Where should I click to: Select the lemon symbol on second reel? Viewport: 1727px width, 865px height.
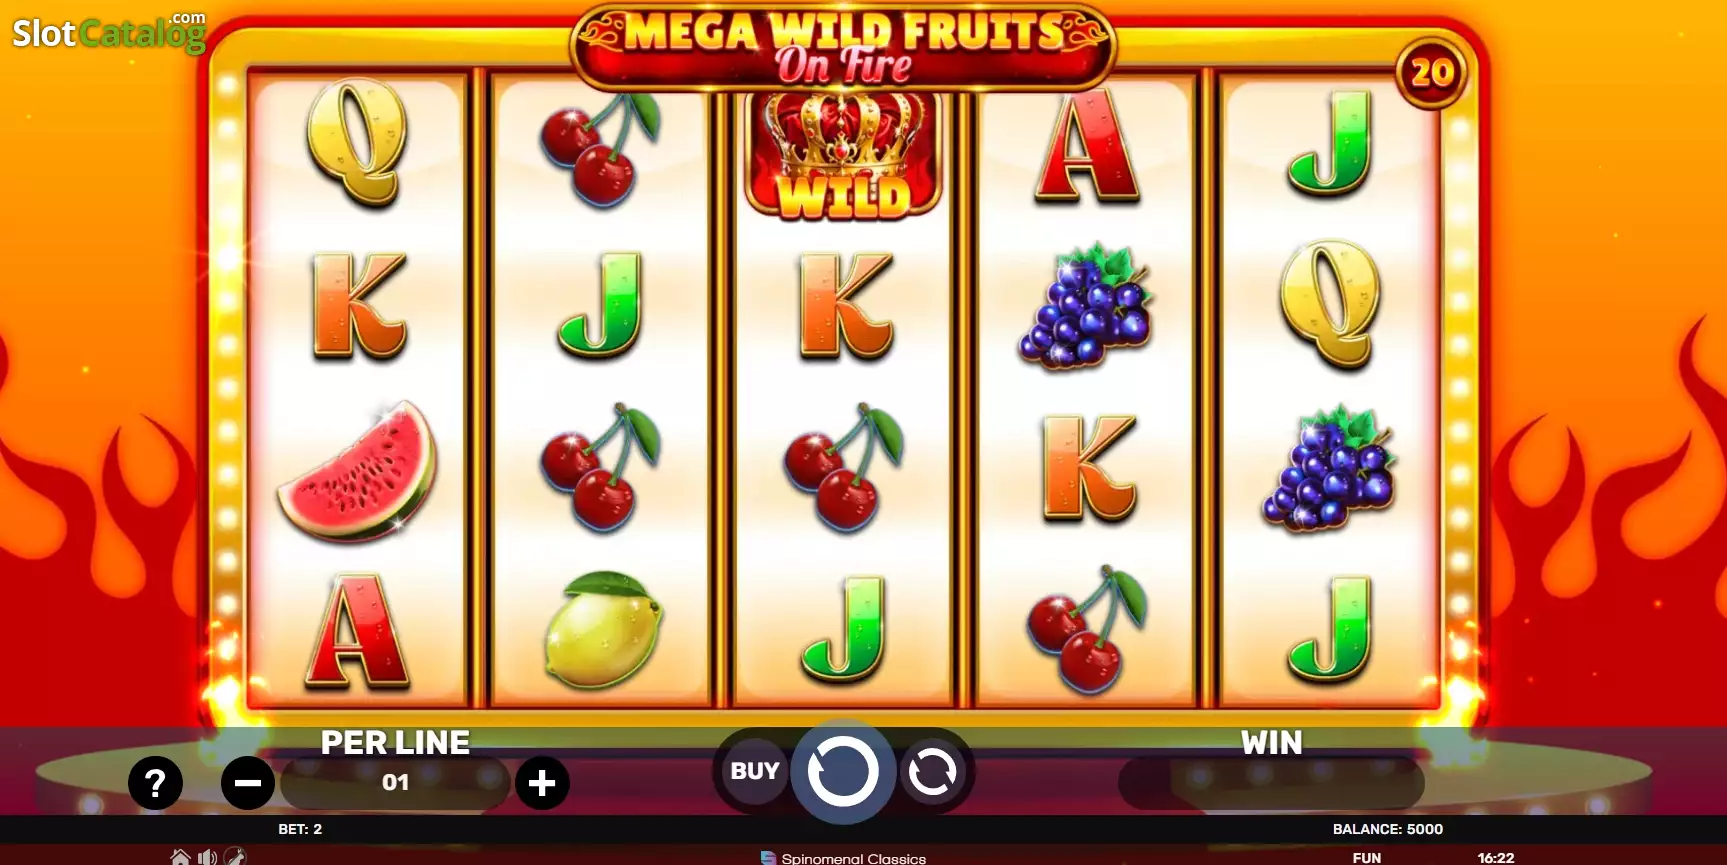pyautogui.click(x=603, y=629)
